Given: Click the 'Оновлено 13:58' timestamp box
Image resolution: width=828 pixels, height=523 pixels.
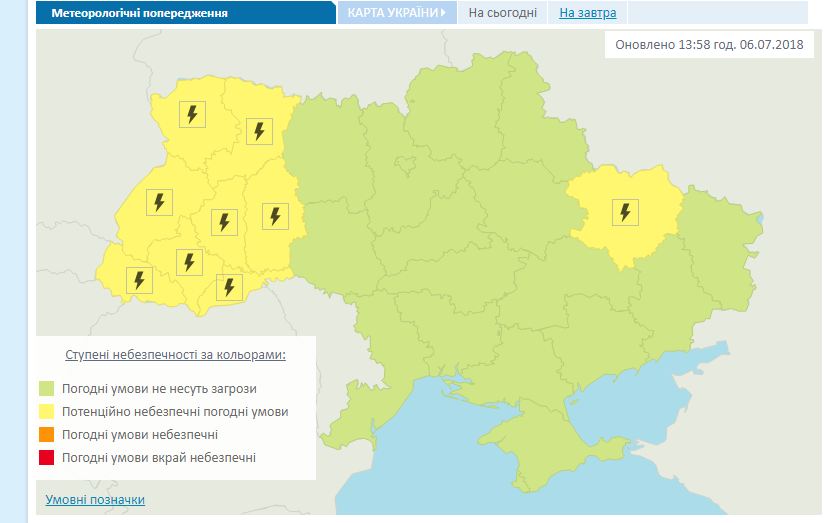Looking at the screenshot, I should pyautogui.click(x=707, y=46).
